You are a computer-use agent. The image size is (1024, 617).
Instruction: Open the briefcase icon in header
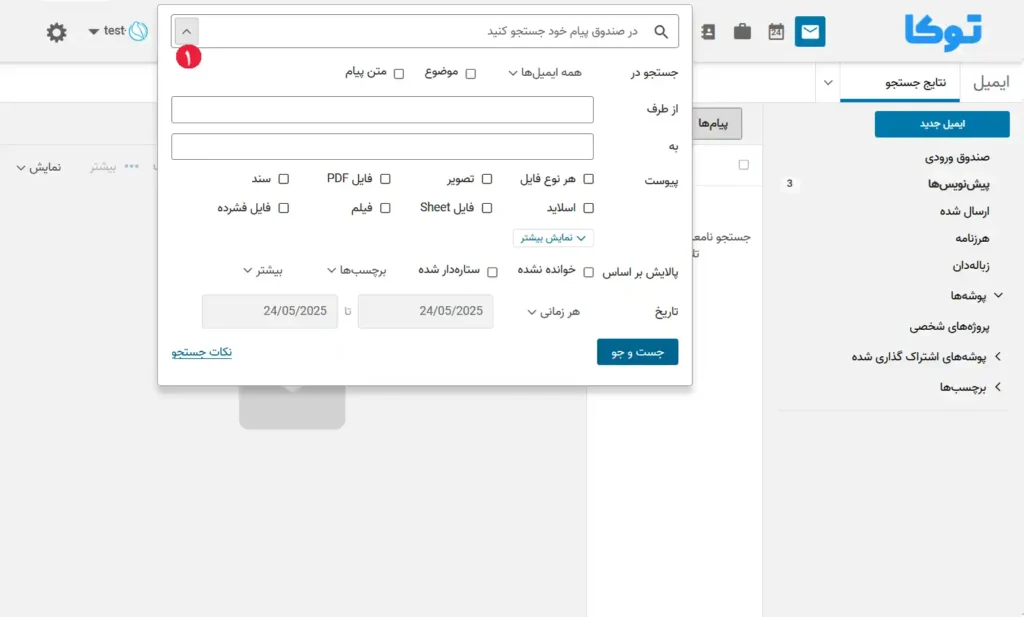click(x=742, y=31)
